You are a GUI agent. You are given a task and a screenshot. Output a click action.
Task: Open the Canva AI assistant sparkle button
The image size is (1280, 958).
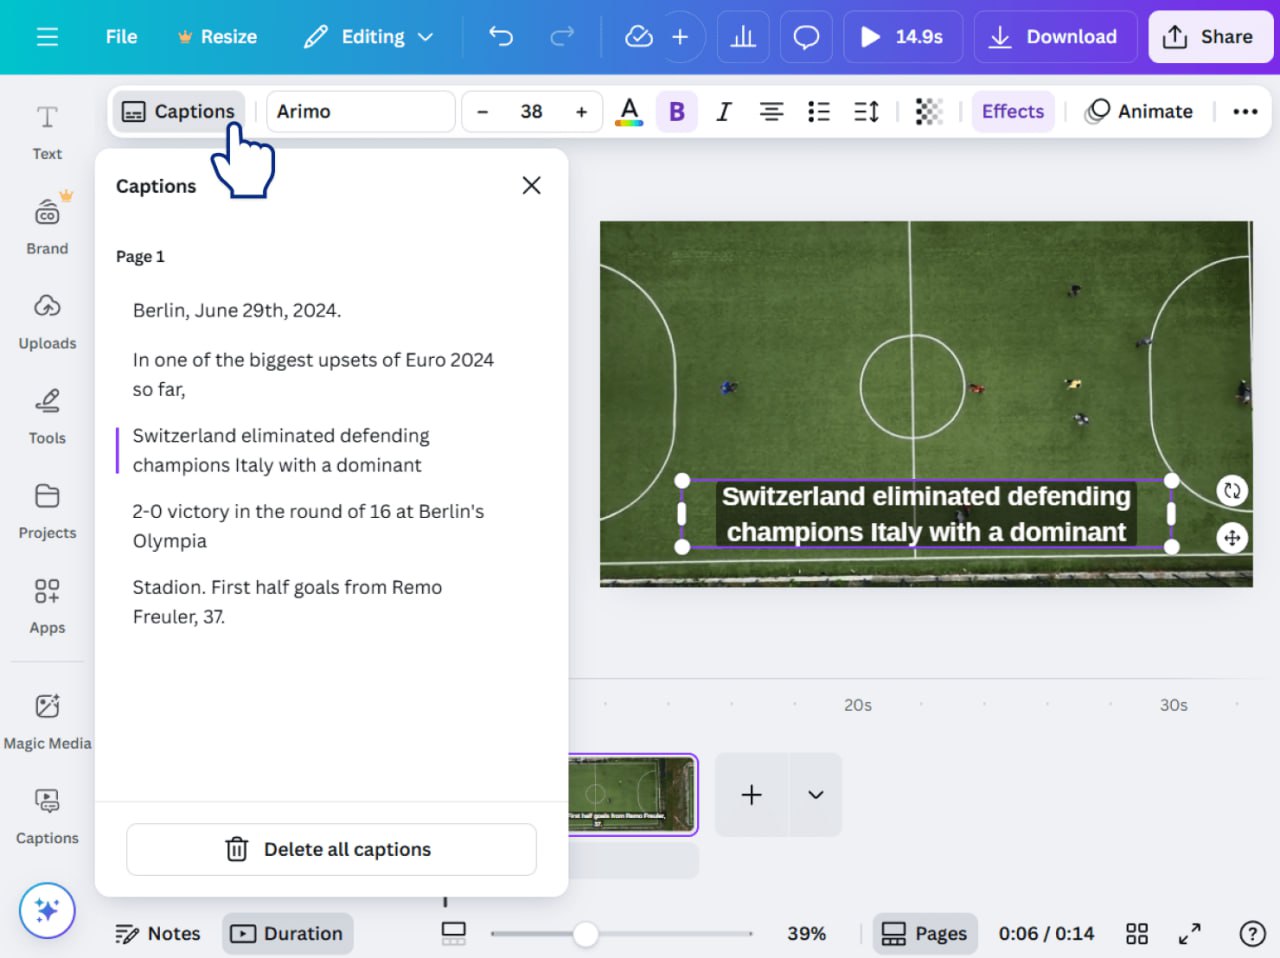click(46, 910)
